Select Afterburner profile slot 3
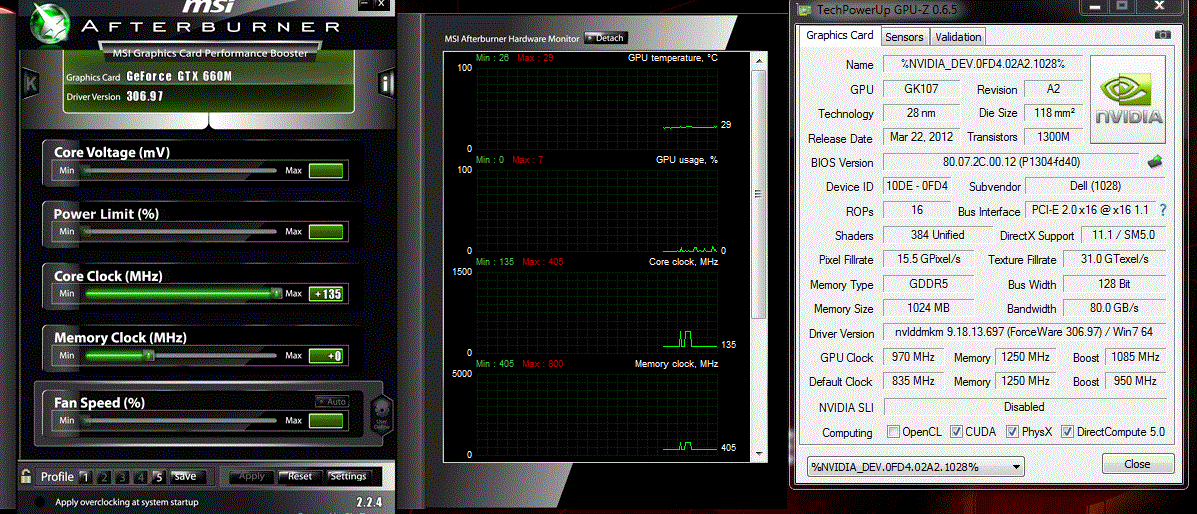This screenshot has height=514, width=1197. tap(122, 477)
